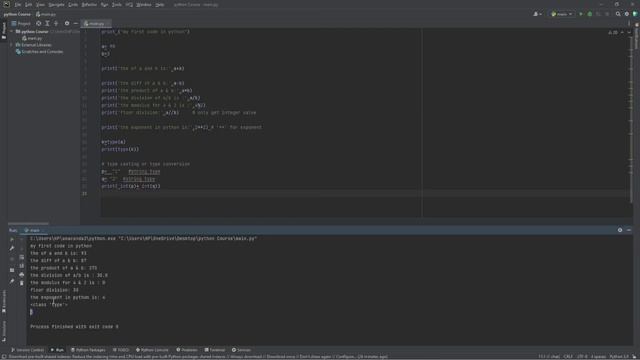Click Expand All icon in Project panel
This screenshot has height=360, width=640.
(47, 24)
